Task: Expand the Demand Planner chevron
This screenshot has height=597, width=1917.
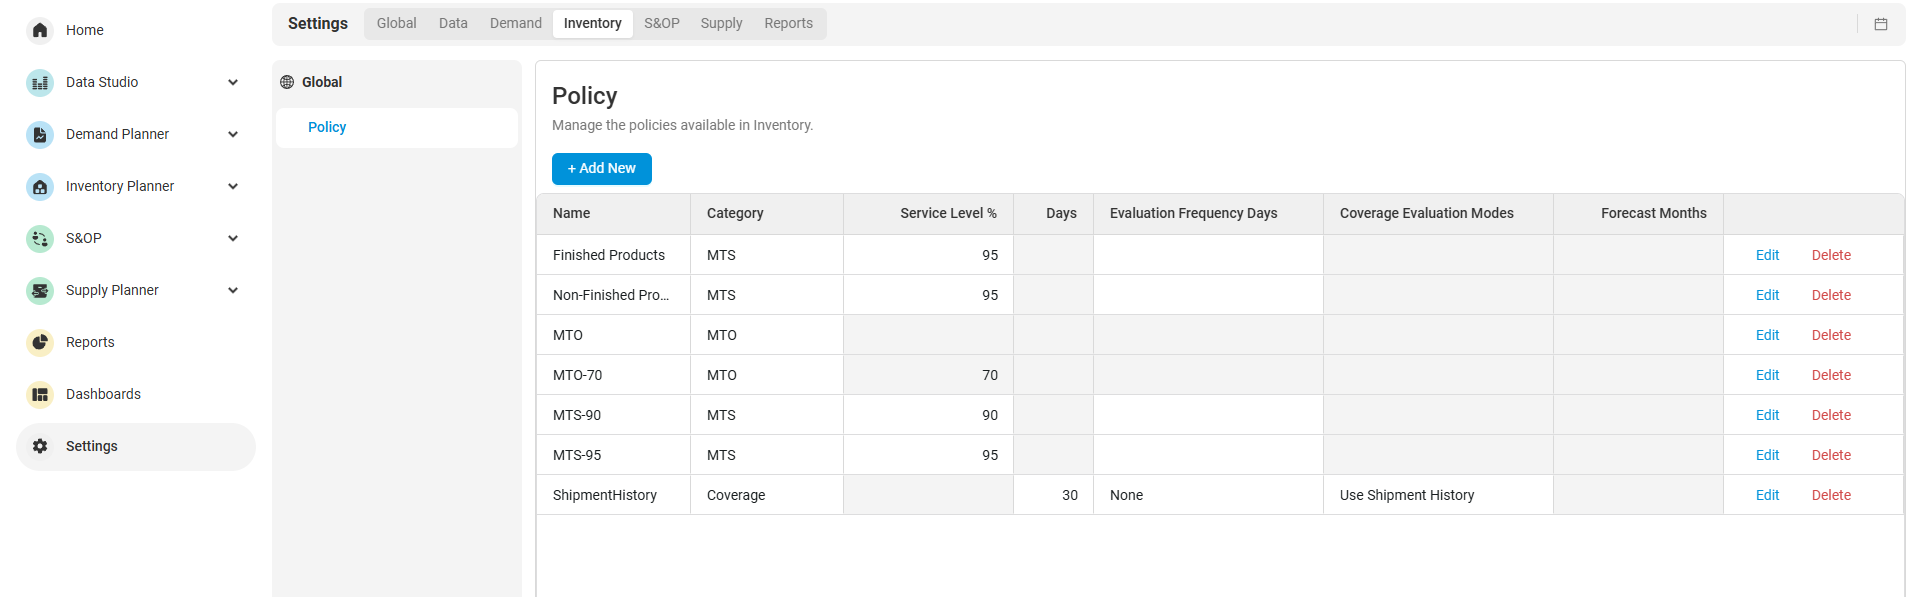Action: pyautogui.click(x=233, y=134)
